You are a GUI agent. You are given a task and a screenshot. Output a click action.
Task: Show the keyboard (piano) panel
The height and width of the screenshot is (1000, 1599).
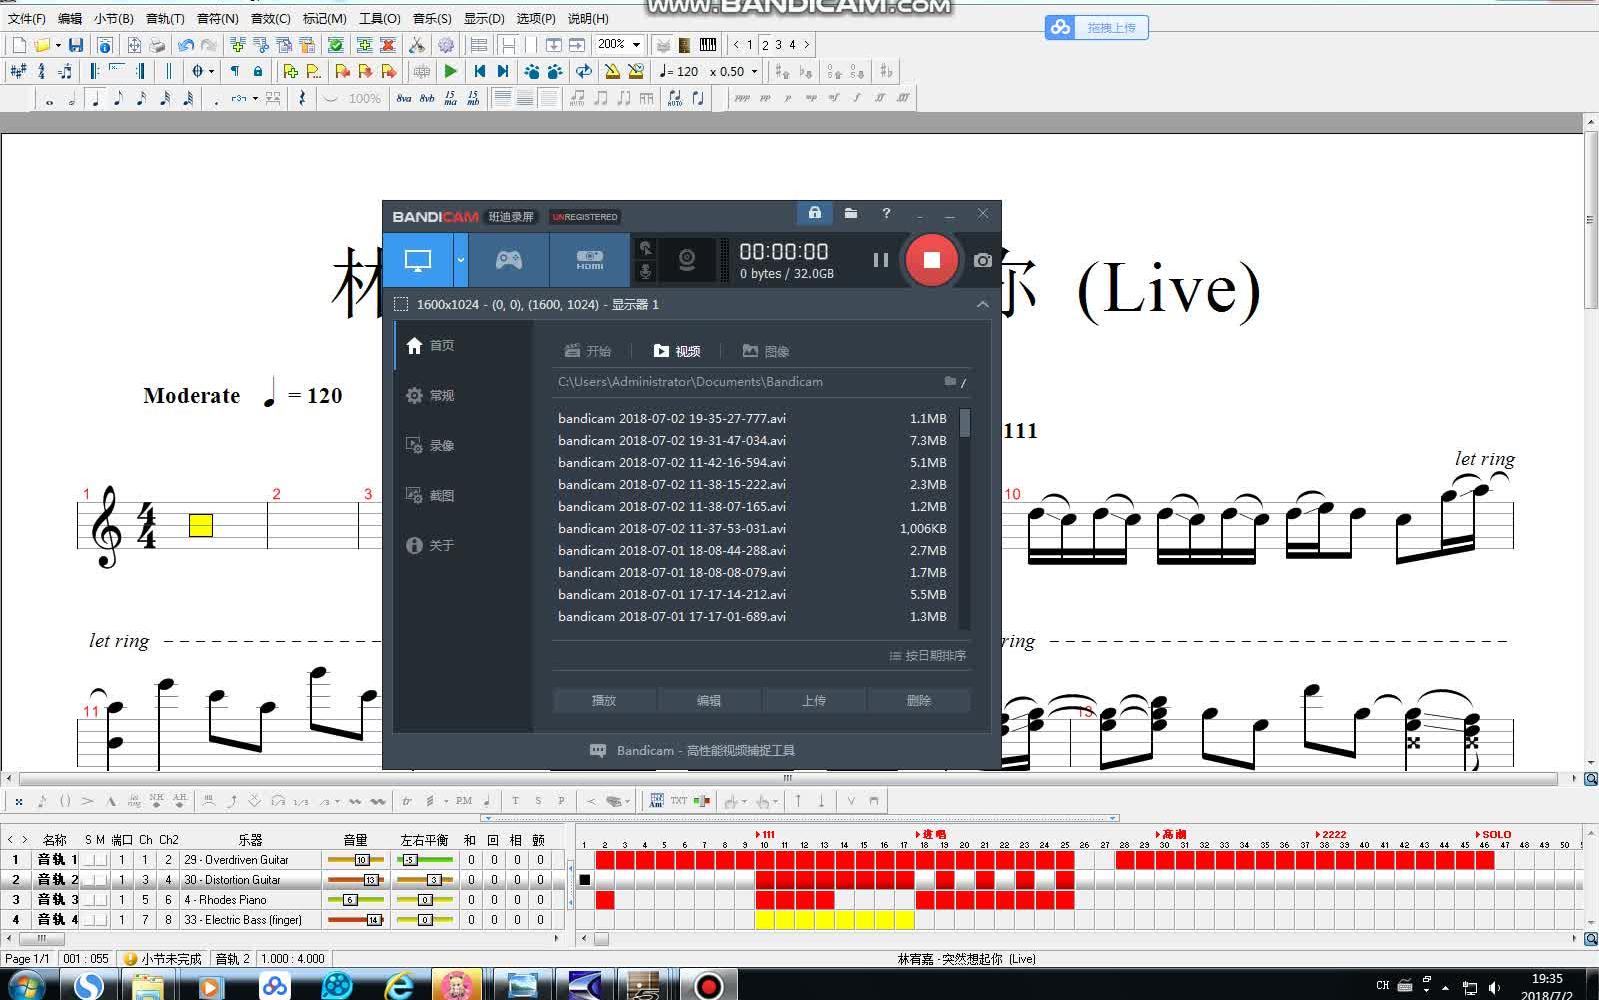(x=708, y=45)
